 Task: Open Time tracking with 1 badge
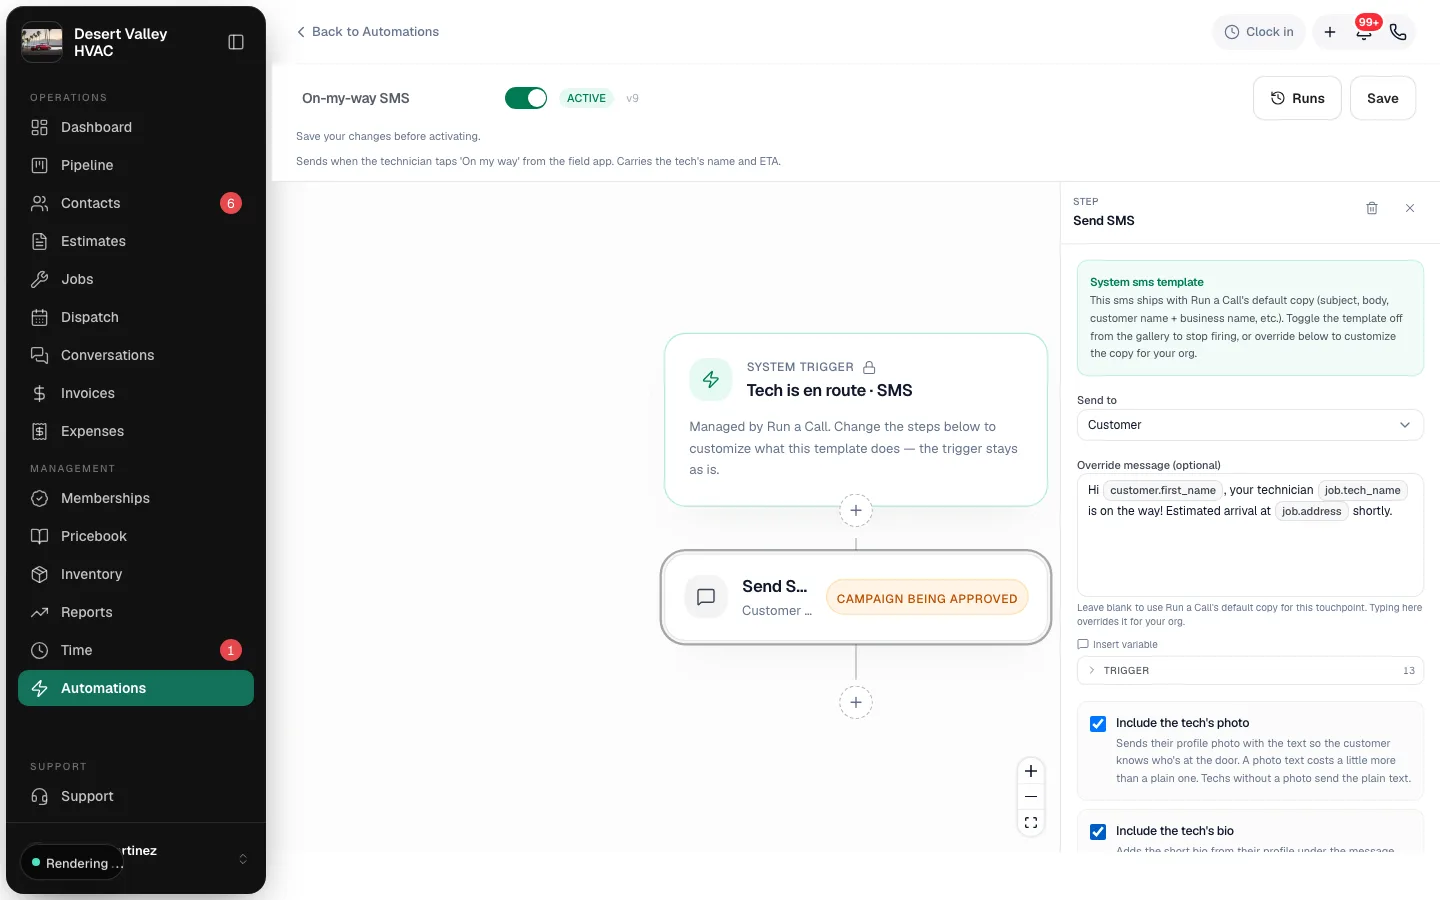click(136, 650)
